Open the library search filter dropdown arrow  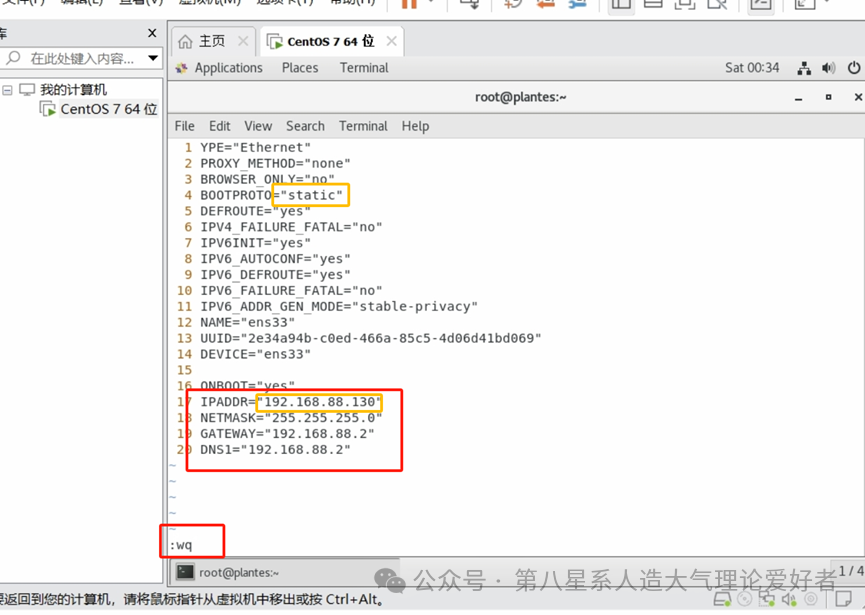tap(152, 59)
